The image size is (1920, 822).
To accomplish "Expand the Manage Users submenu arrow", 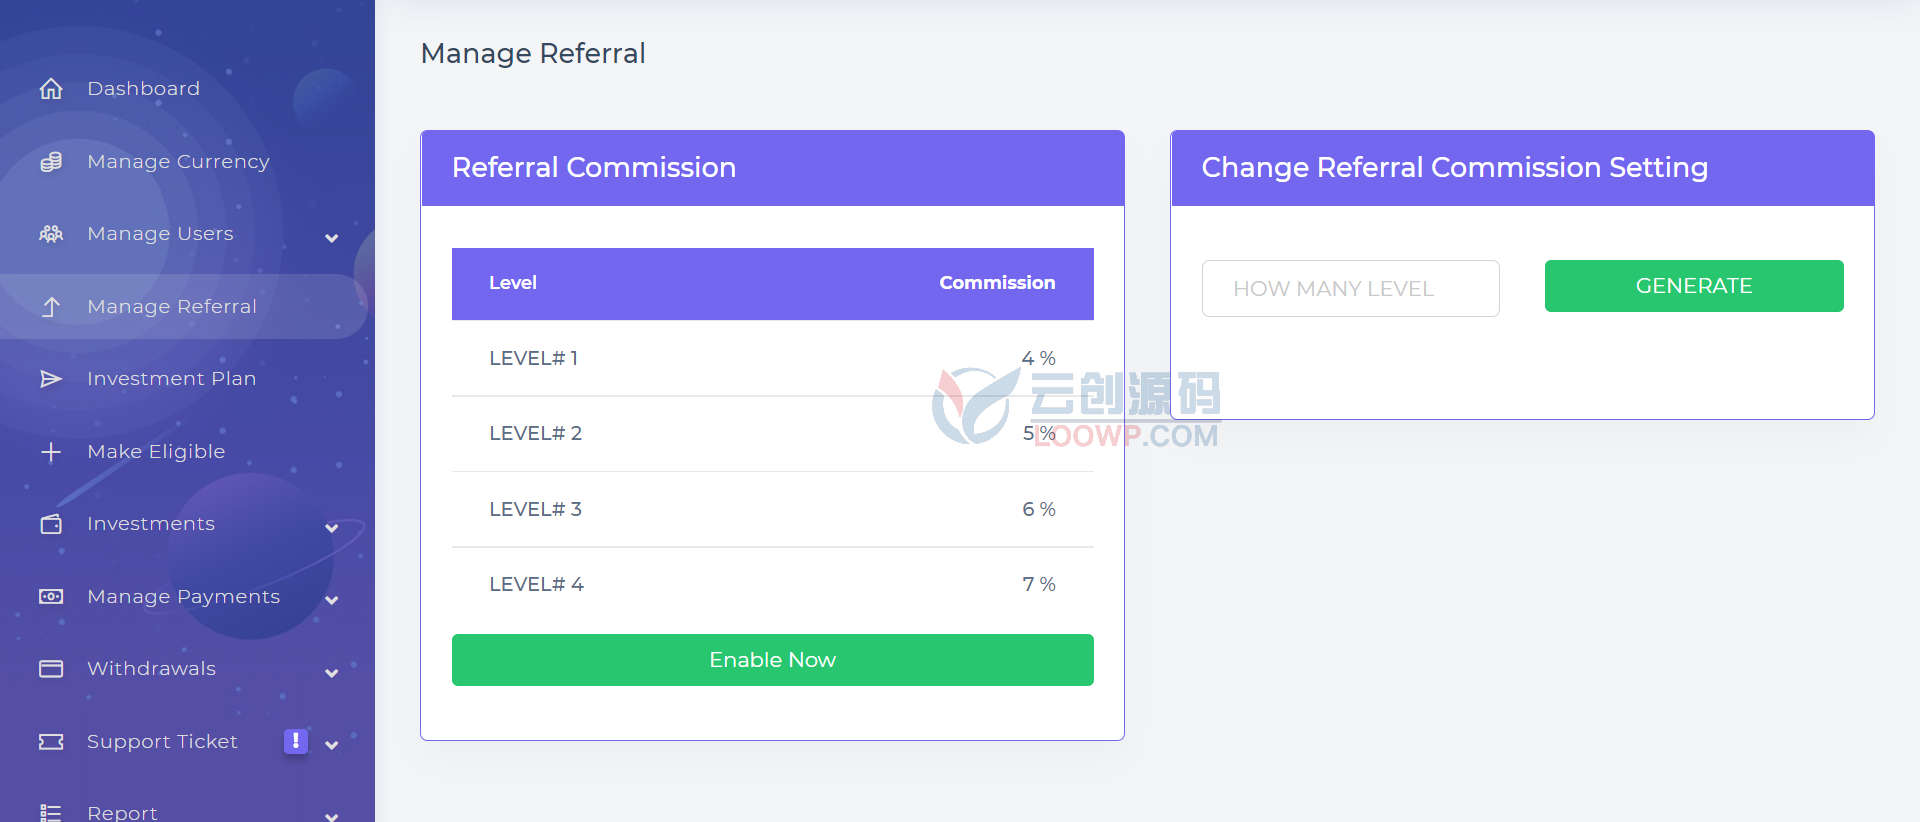I will [x=332, y=238].
